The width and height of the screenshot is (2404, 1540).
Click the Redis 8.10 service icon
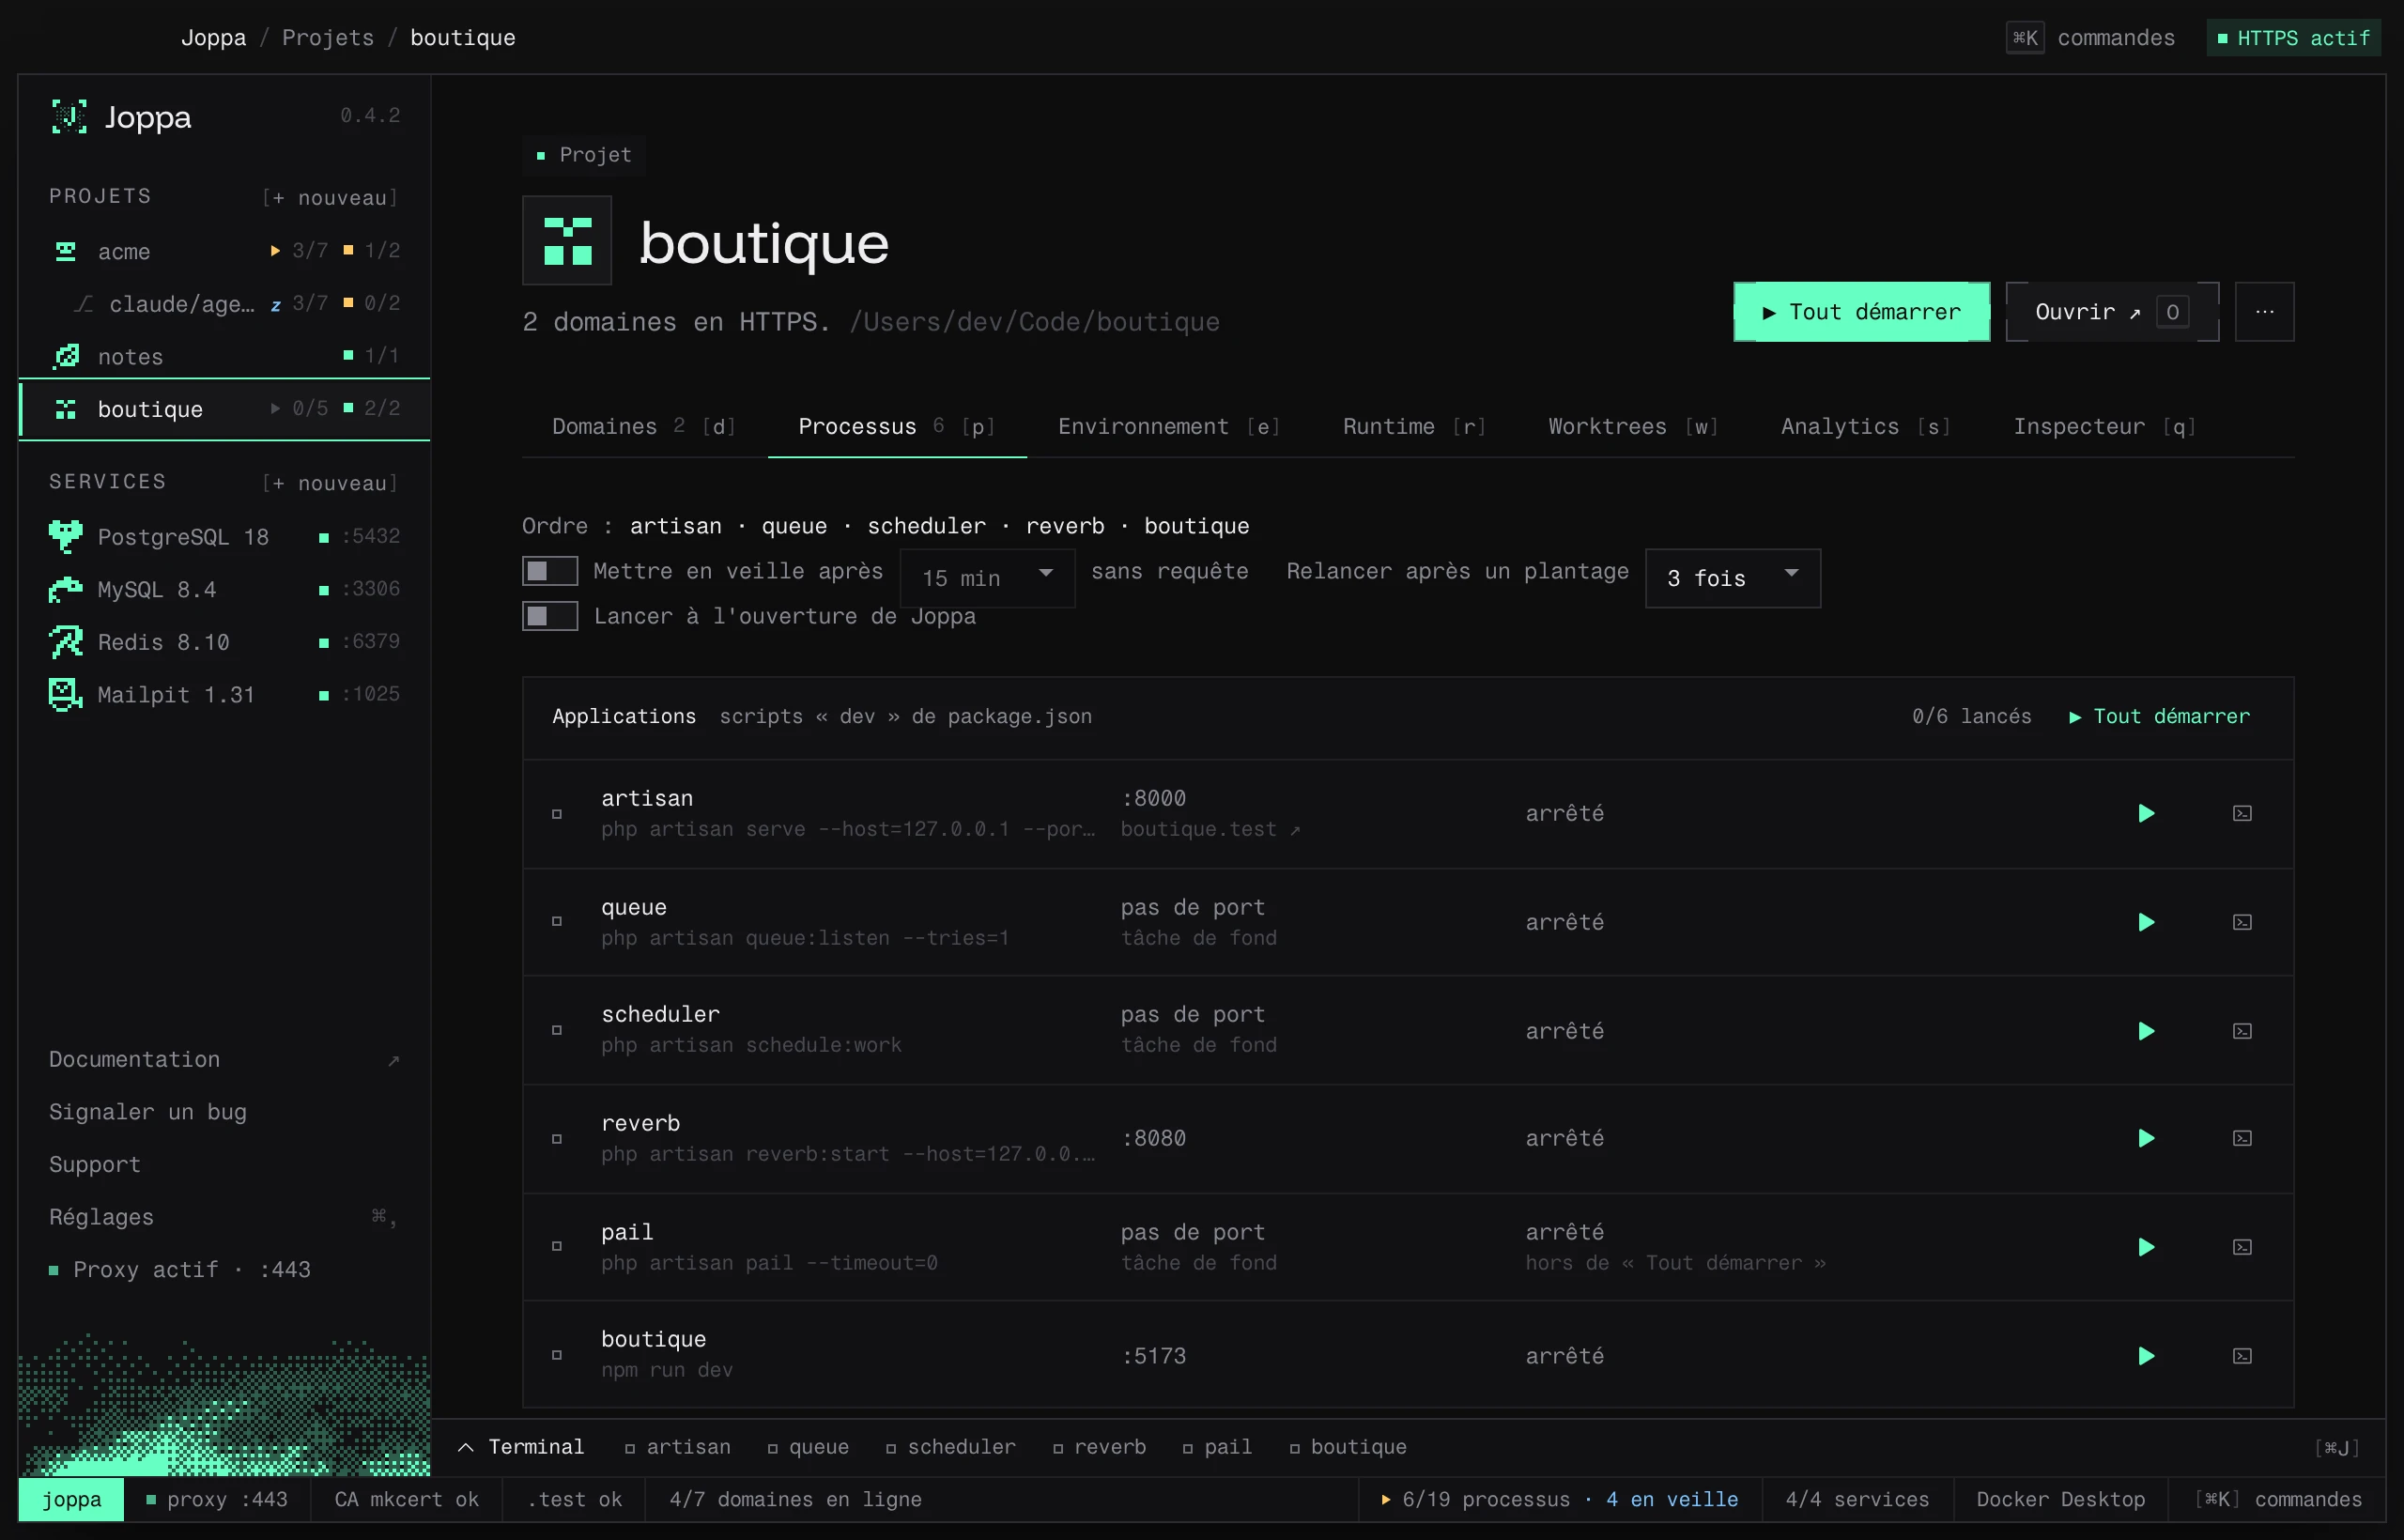click(66, 642)
